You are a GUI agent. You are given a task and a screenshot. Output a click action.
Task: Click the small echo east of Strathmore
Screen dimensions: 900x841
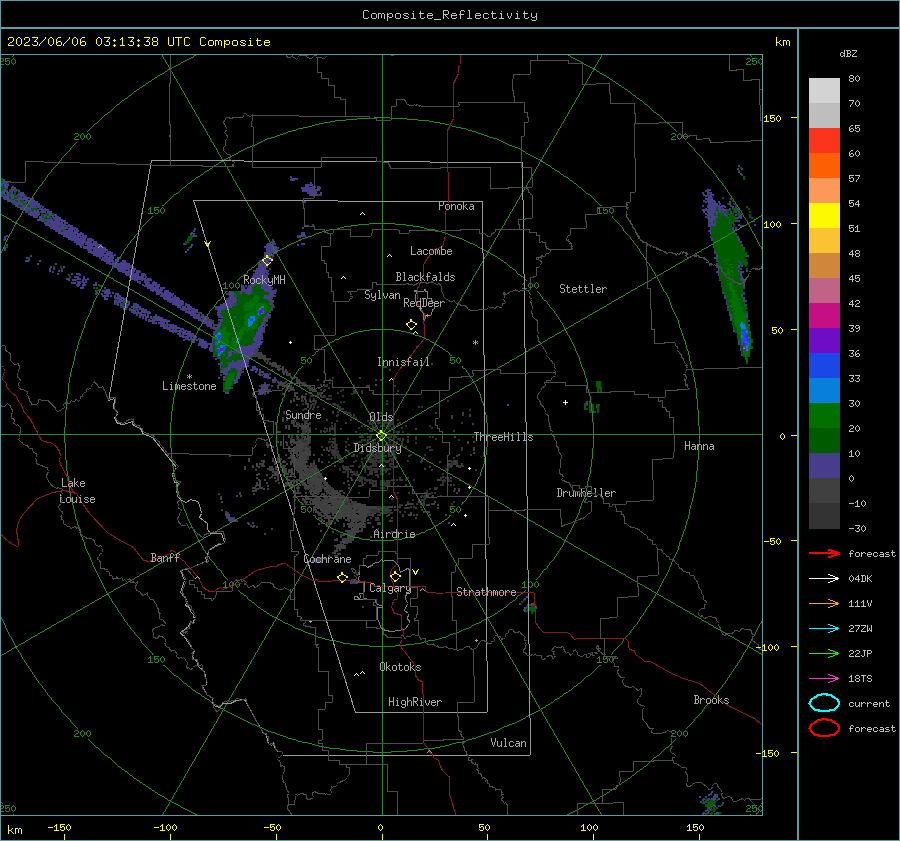[530, 607]
